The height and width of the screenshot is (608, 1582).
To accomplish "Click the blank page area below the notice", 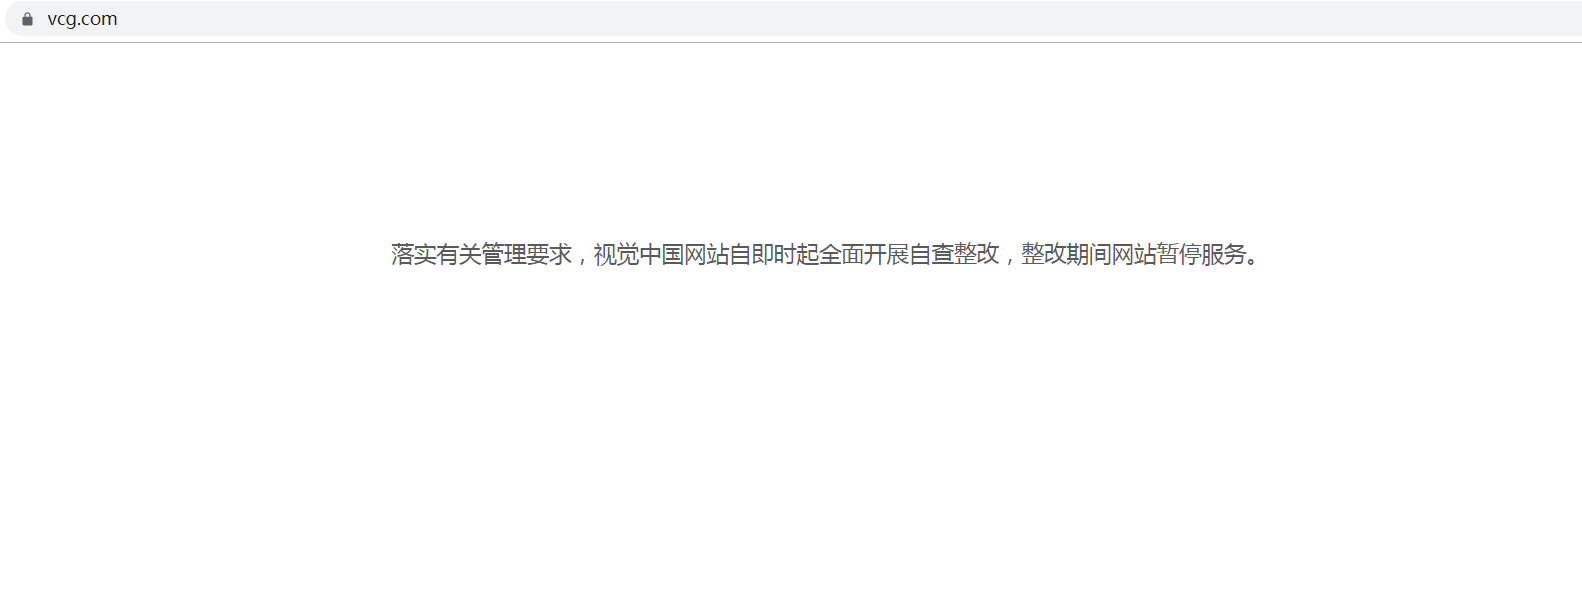I will [791, 440].
